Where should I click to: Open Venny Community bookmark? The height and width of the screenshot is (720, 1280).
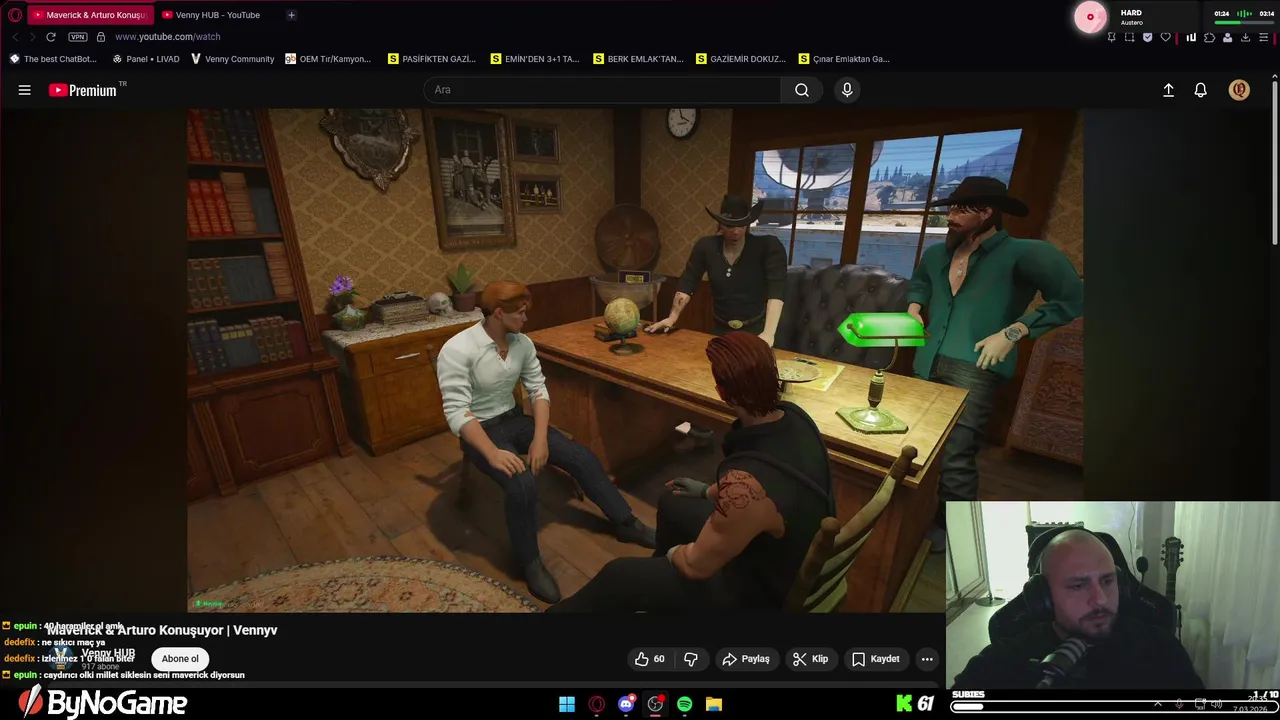232,59
